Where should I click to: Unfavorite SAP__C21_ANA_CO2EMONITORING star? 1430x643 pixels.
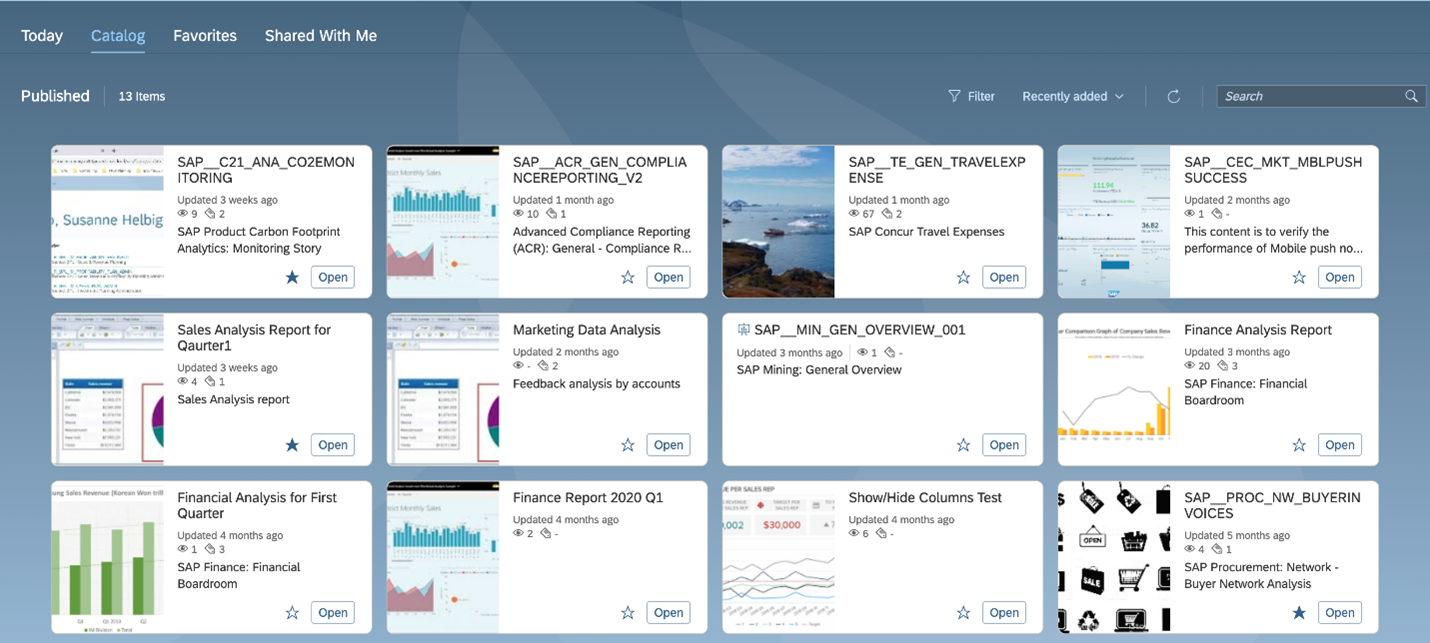pyautogui.click(x=292, y=277)
